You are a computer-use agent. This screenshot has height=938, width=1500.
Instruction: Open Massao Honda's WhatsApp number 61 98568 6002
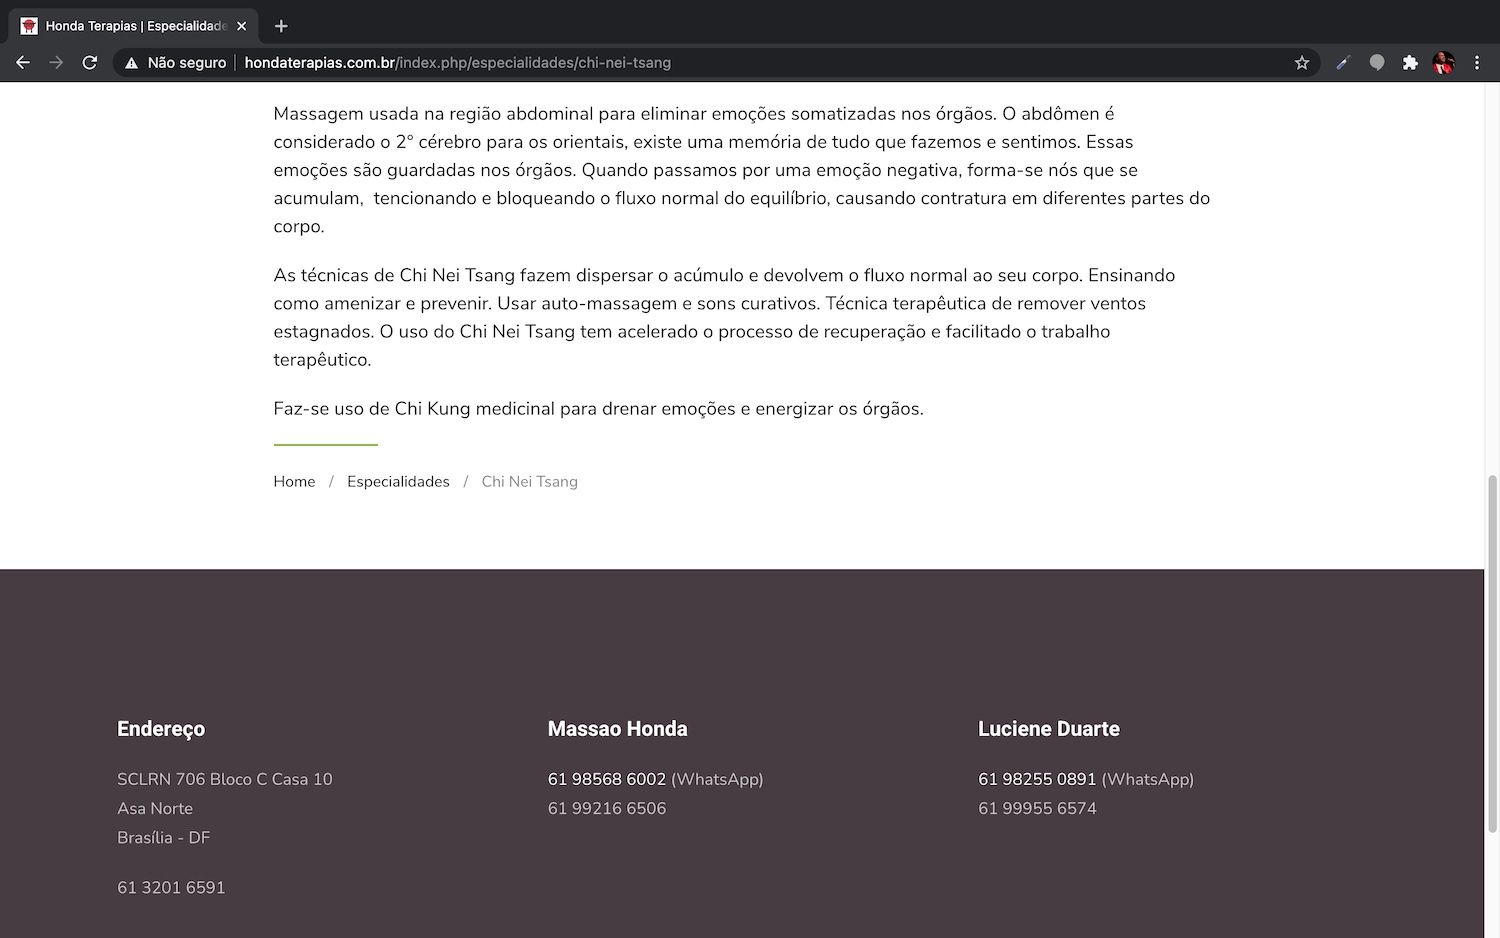coord(606,779)
